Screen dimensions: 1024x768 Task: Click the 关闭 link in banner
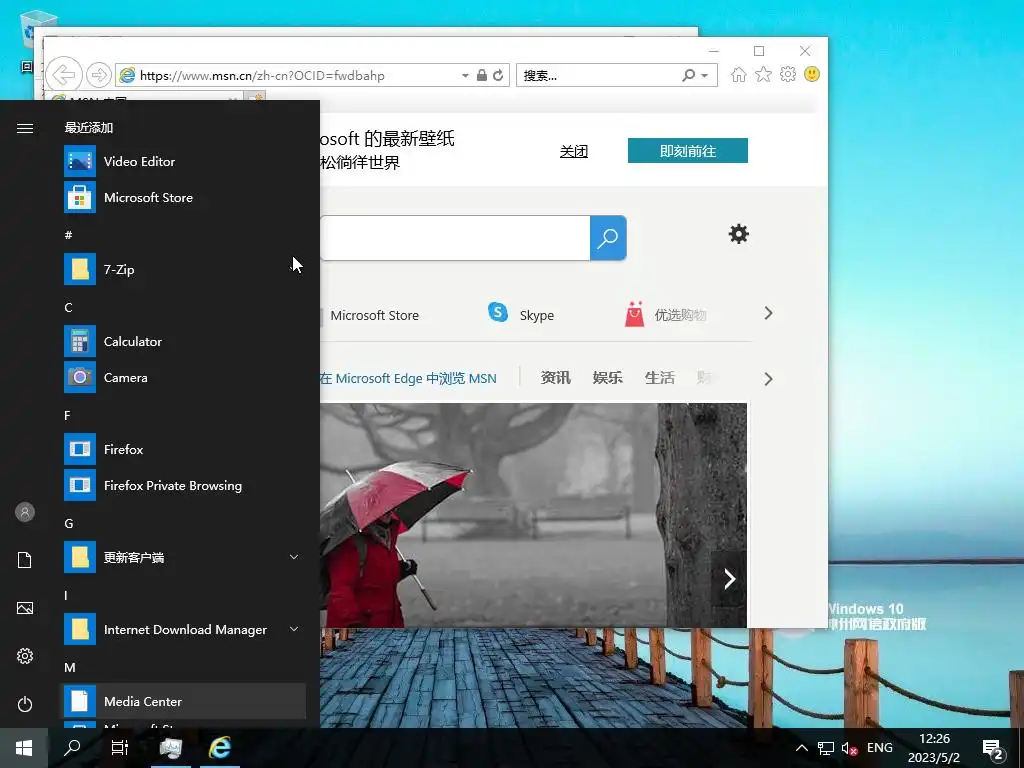pos(574,152)
